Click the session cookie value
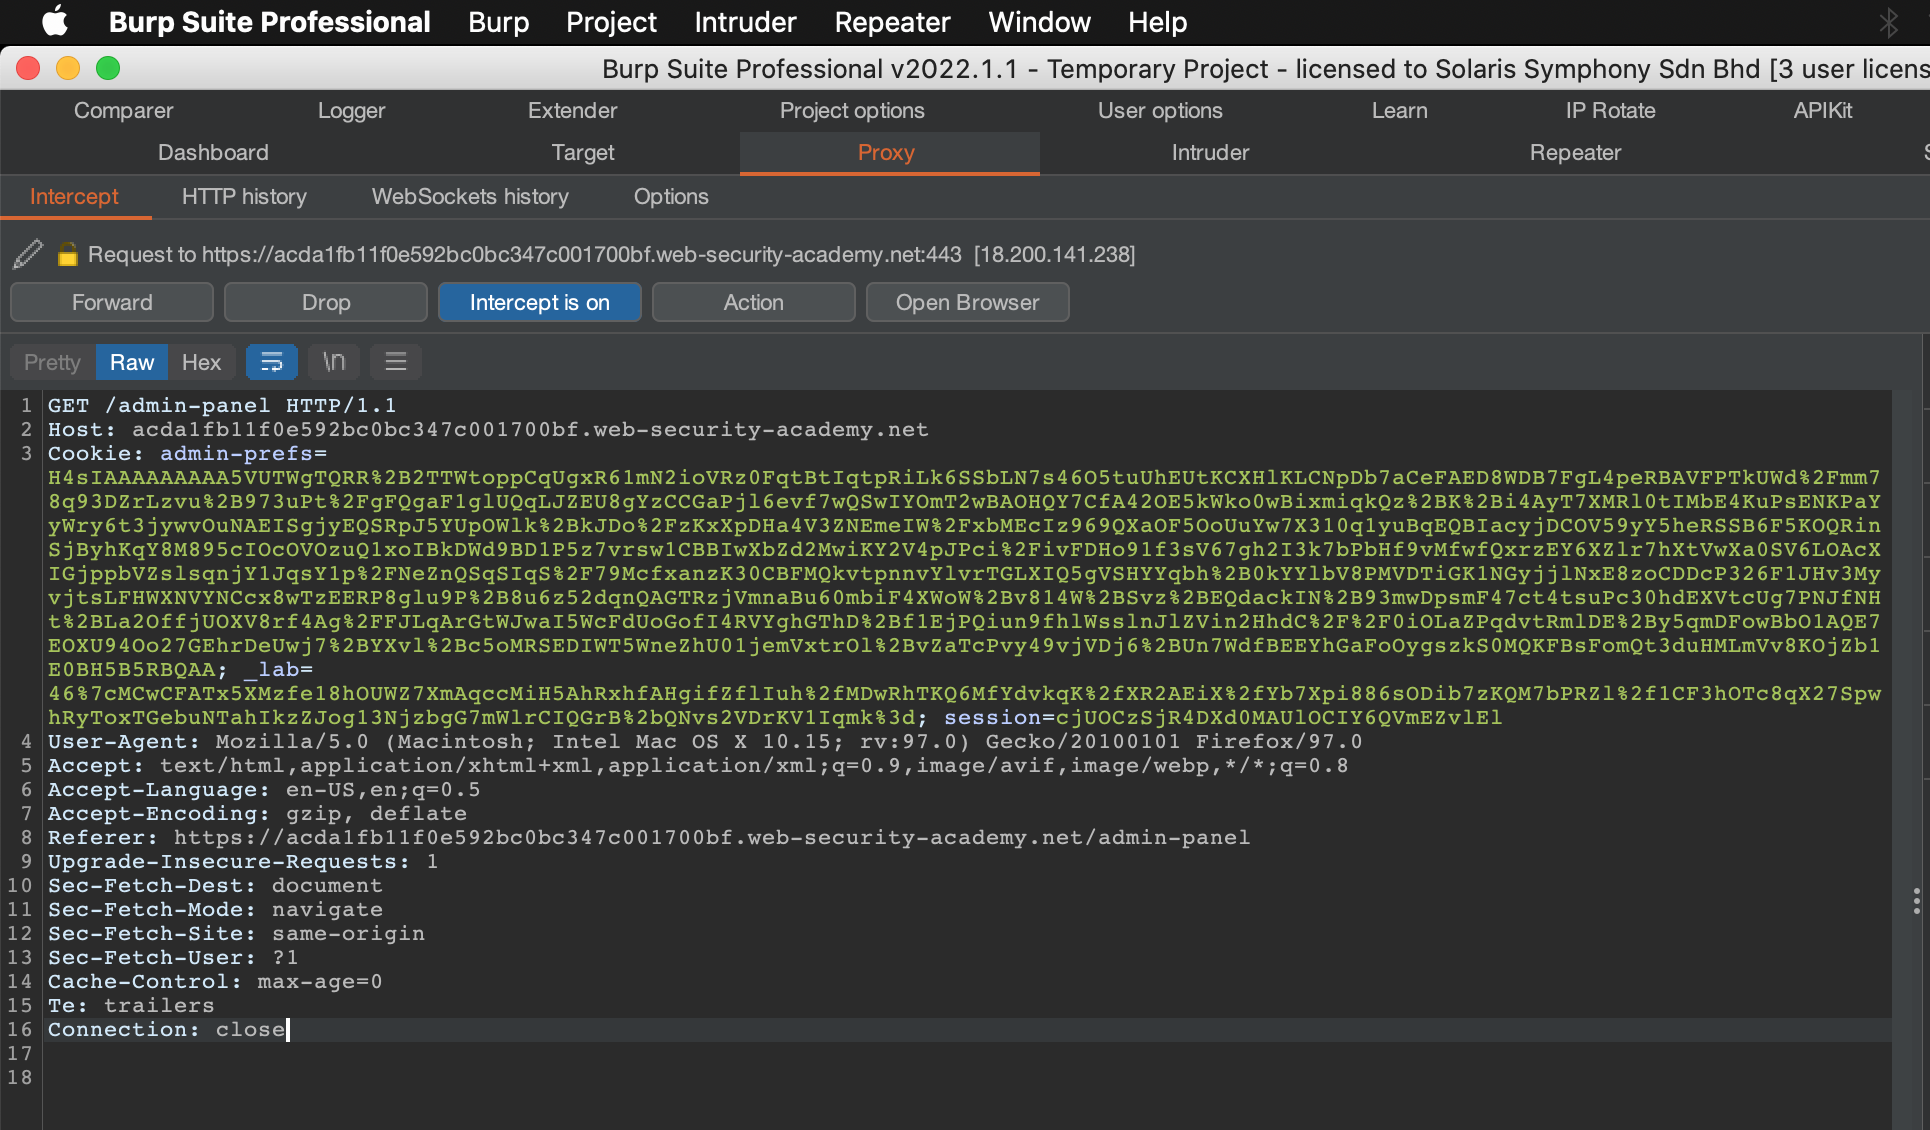 pyautogui.click(x=1279, y=717)
